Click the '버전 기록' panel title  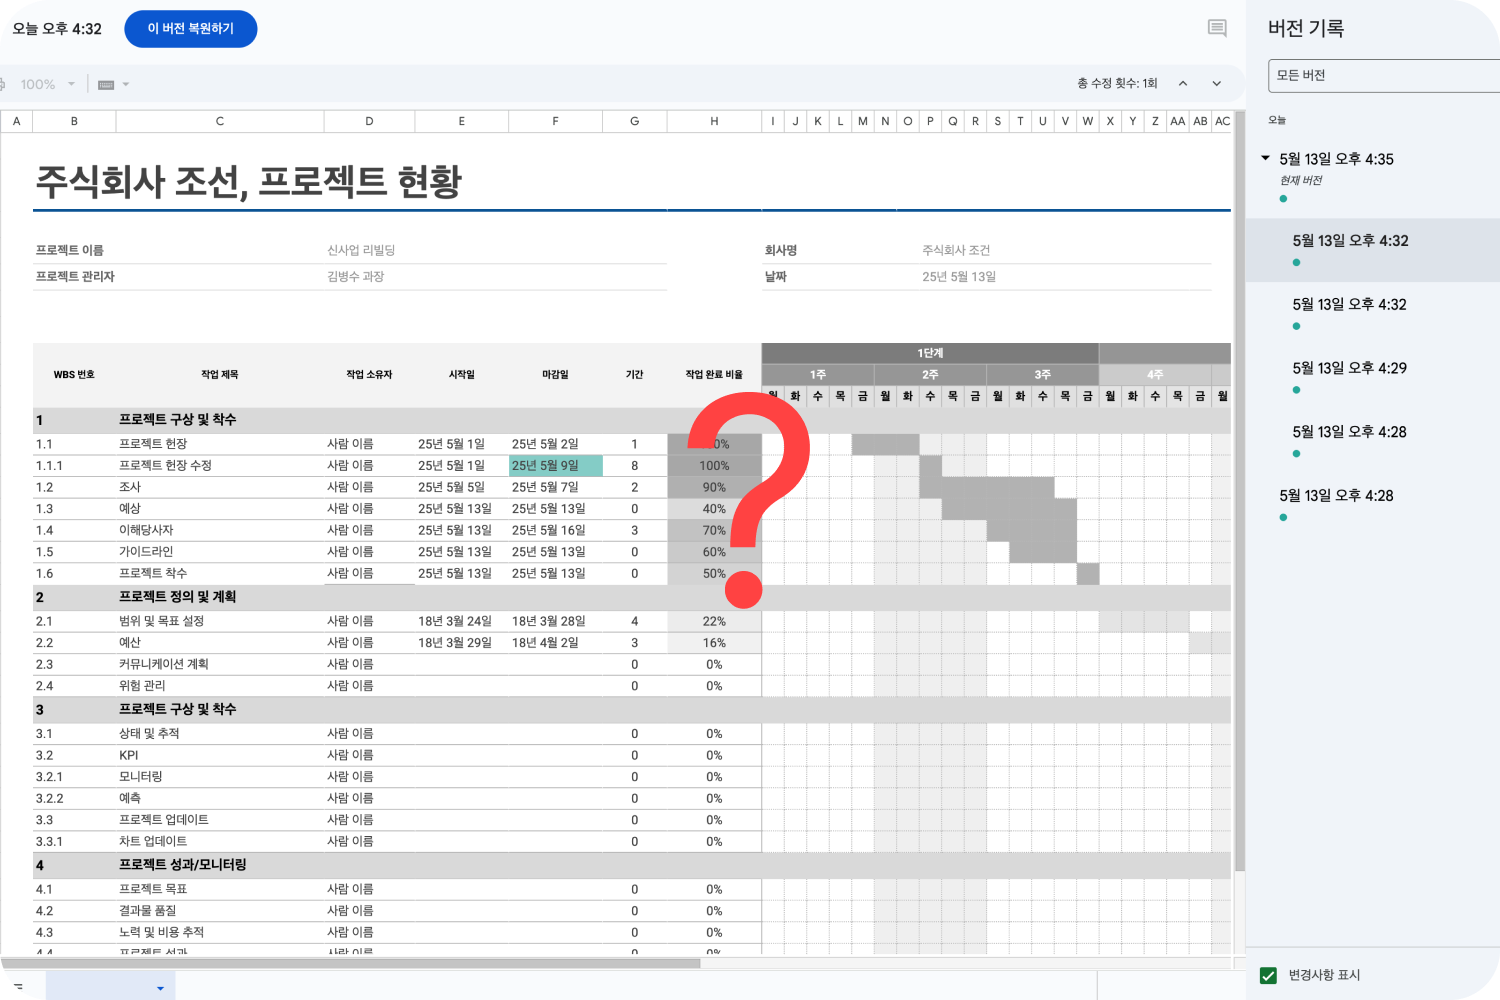[x=1306, y=29]
